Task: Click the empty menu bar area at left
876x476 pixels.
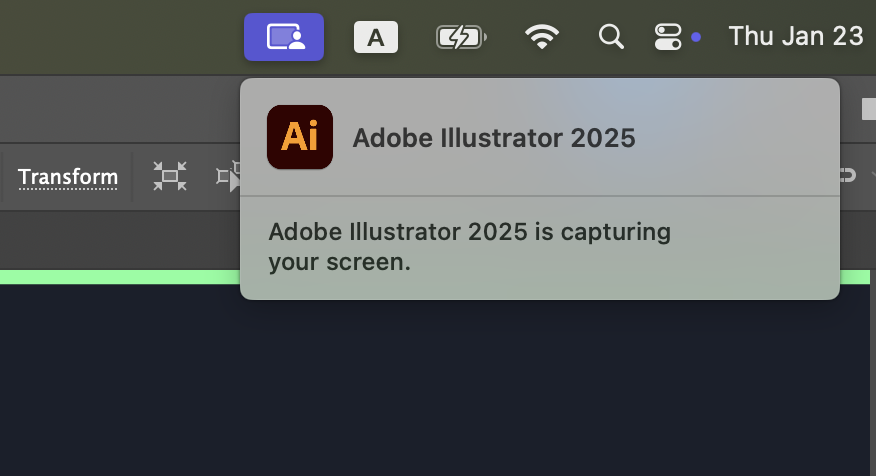Action: (x=110, y=37)
